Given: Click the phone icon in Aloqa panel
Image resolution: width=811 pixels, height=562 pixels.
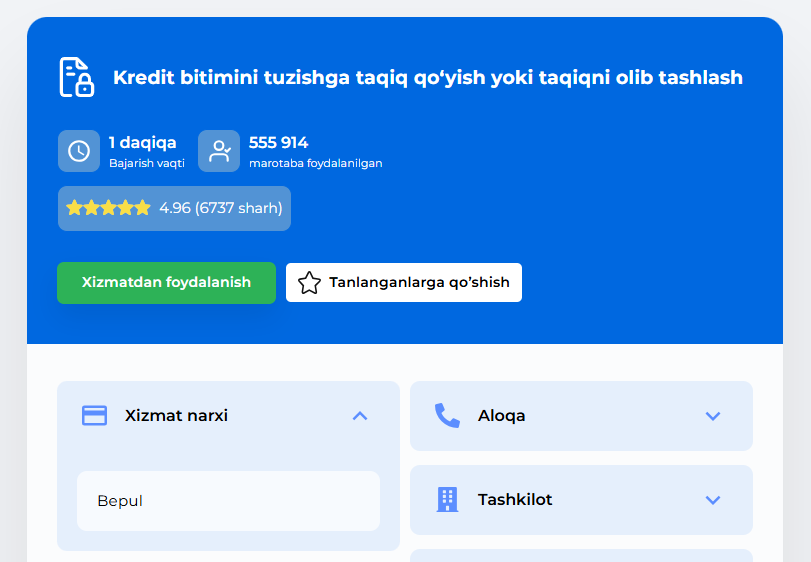Looking at the screenshot, I should click(447, 415).
